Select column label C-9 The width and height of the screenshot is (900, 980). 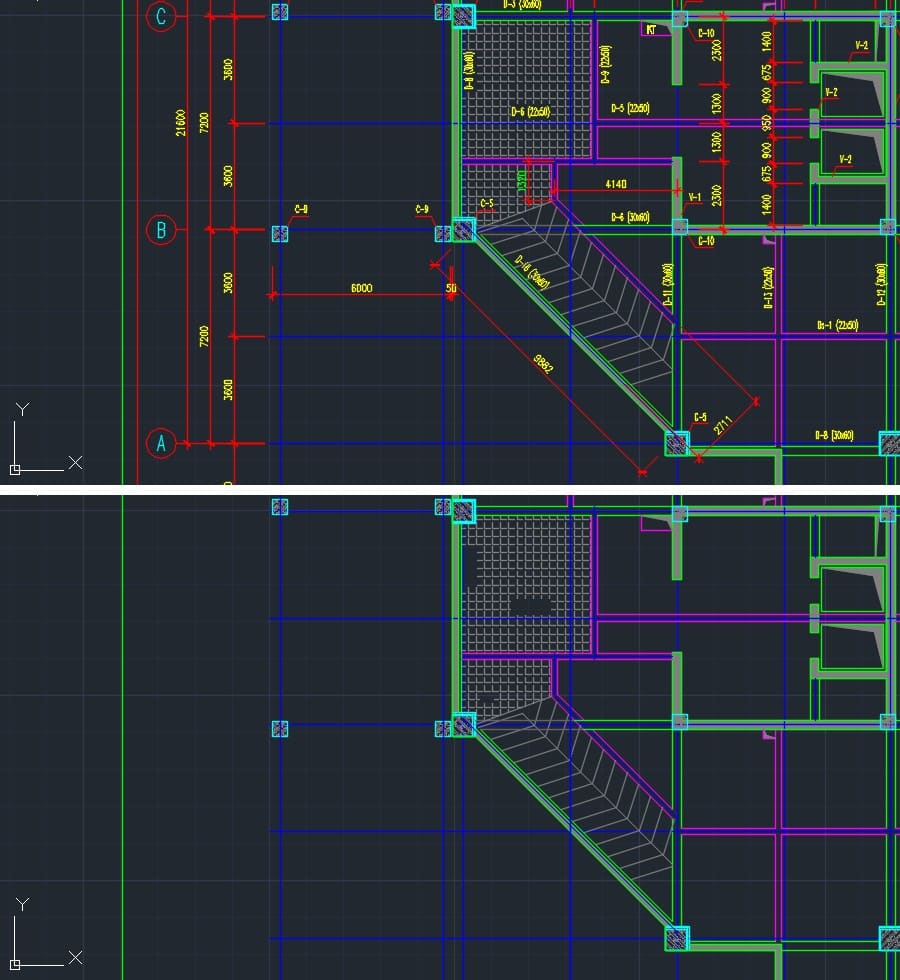click(x=422, y=209)
